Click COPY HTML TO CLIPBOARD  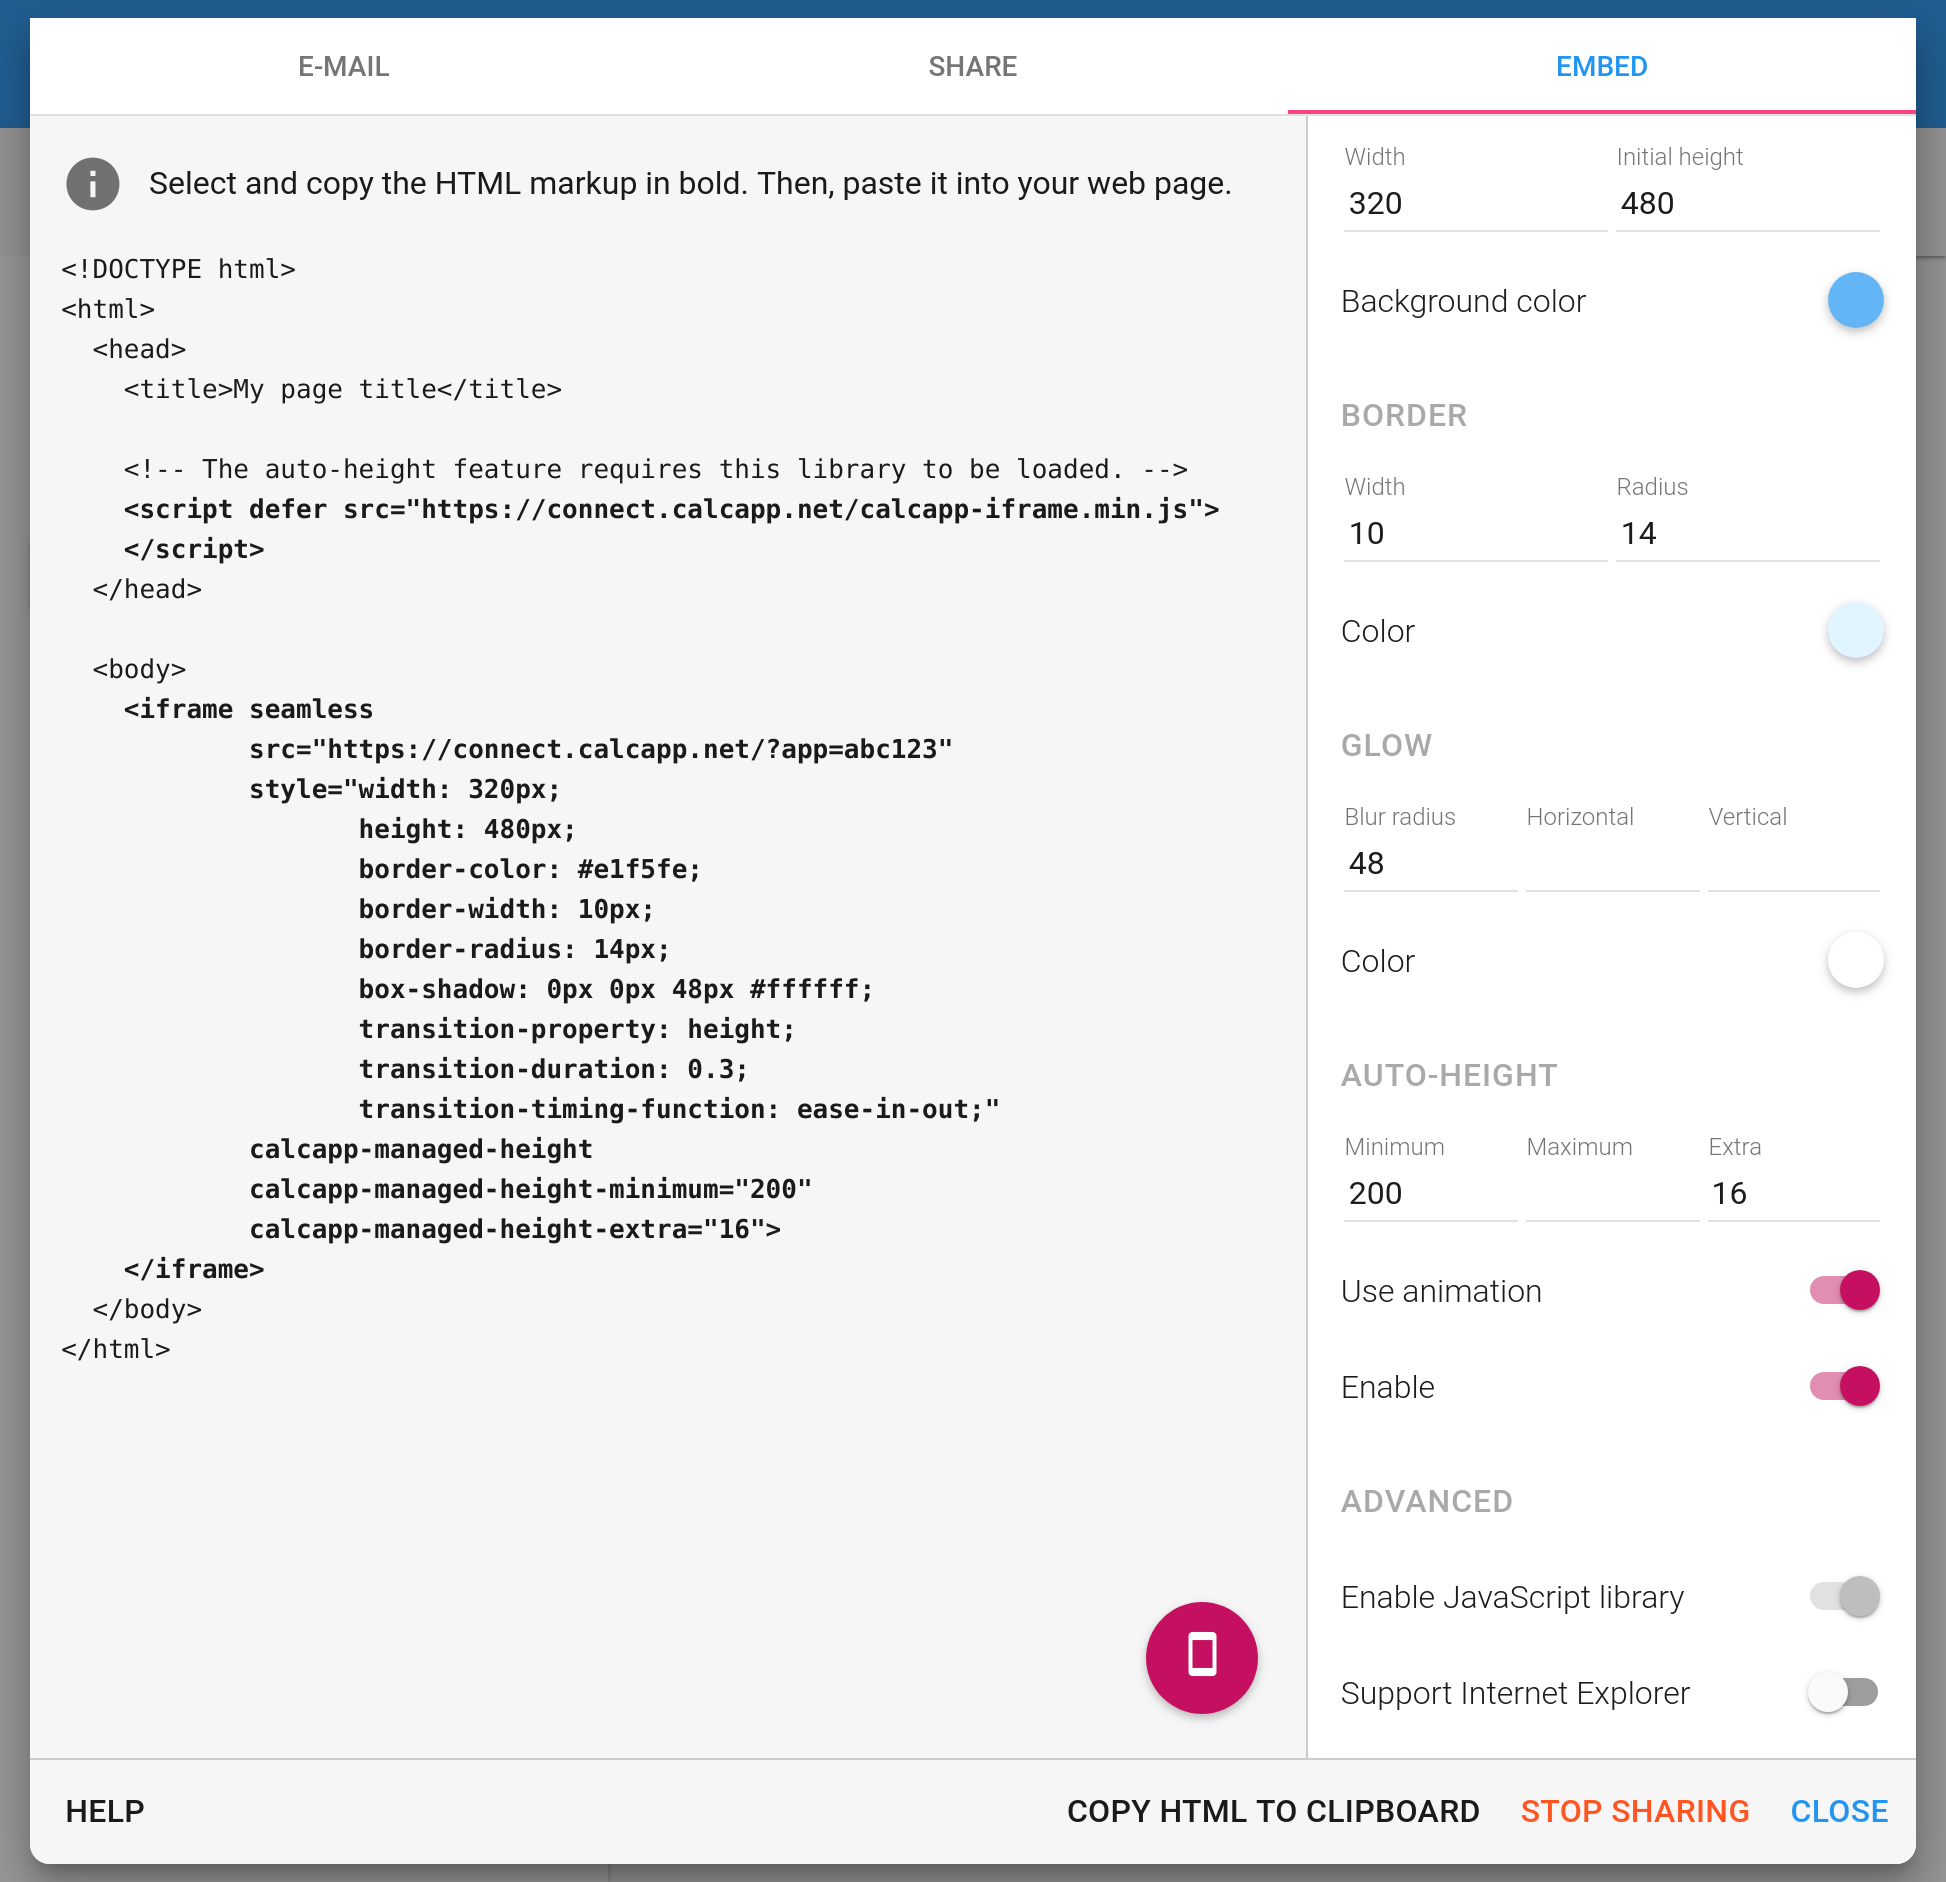pyautogui.click(x=1273, y=1811)
